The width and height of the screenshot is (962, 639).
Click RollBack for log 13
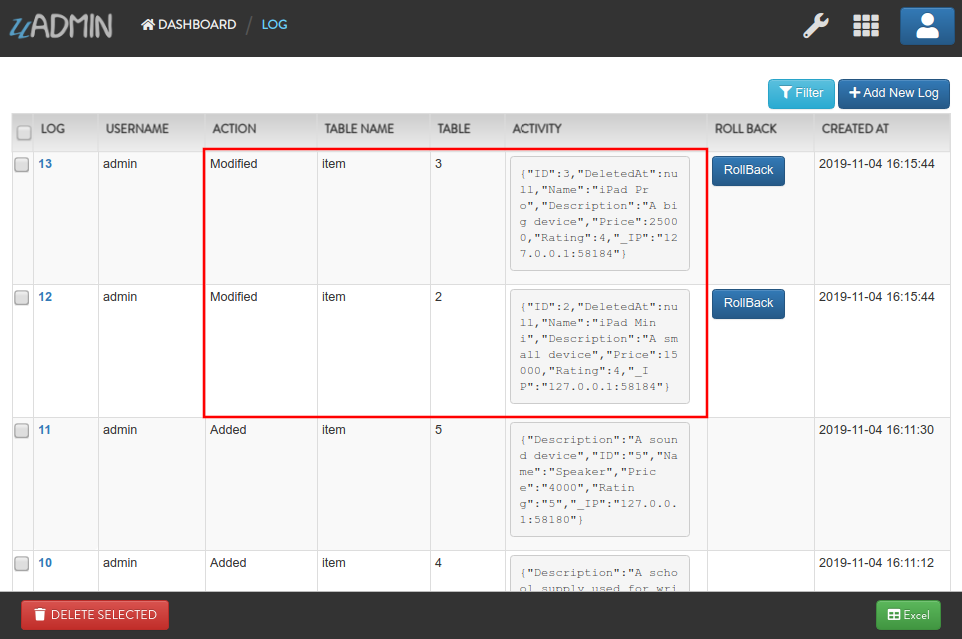[748, 170]
